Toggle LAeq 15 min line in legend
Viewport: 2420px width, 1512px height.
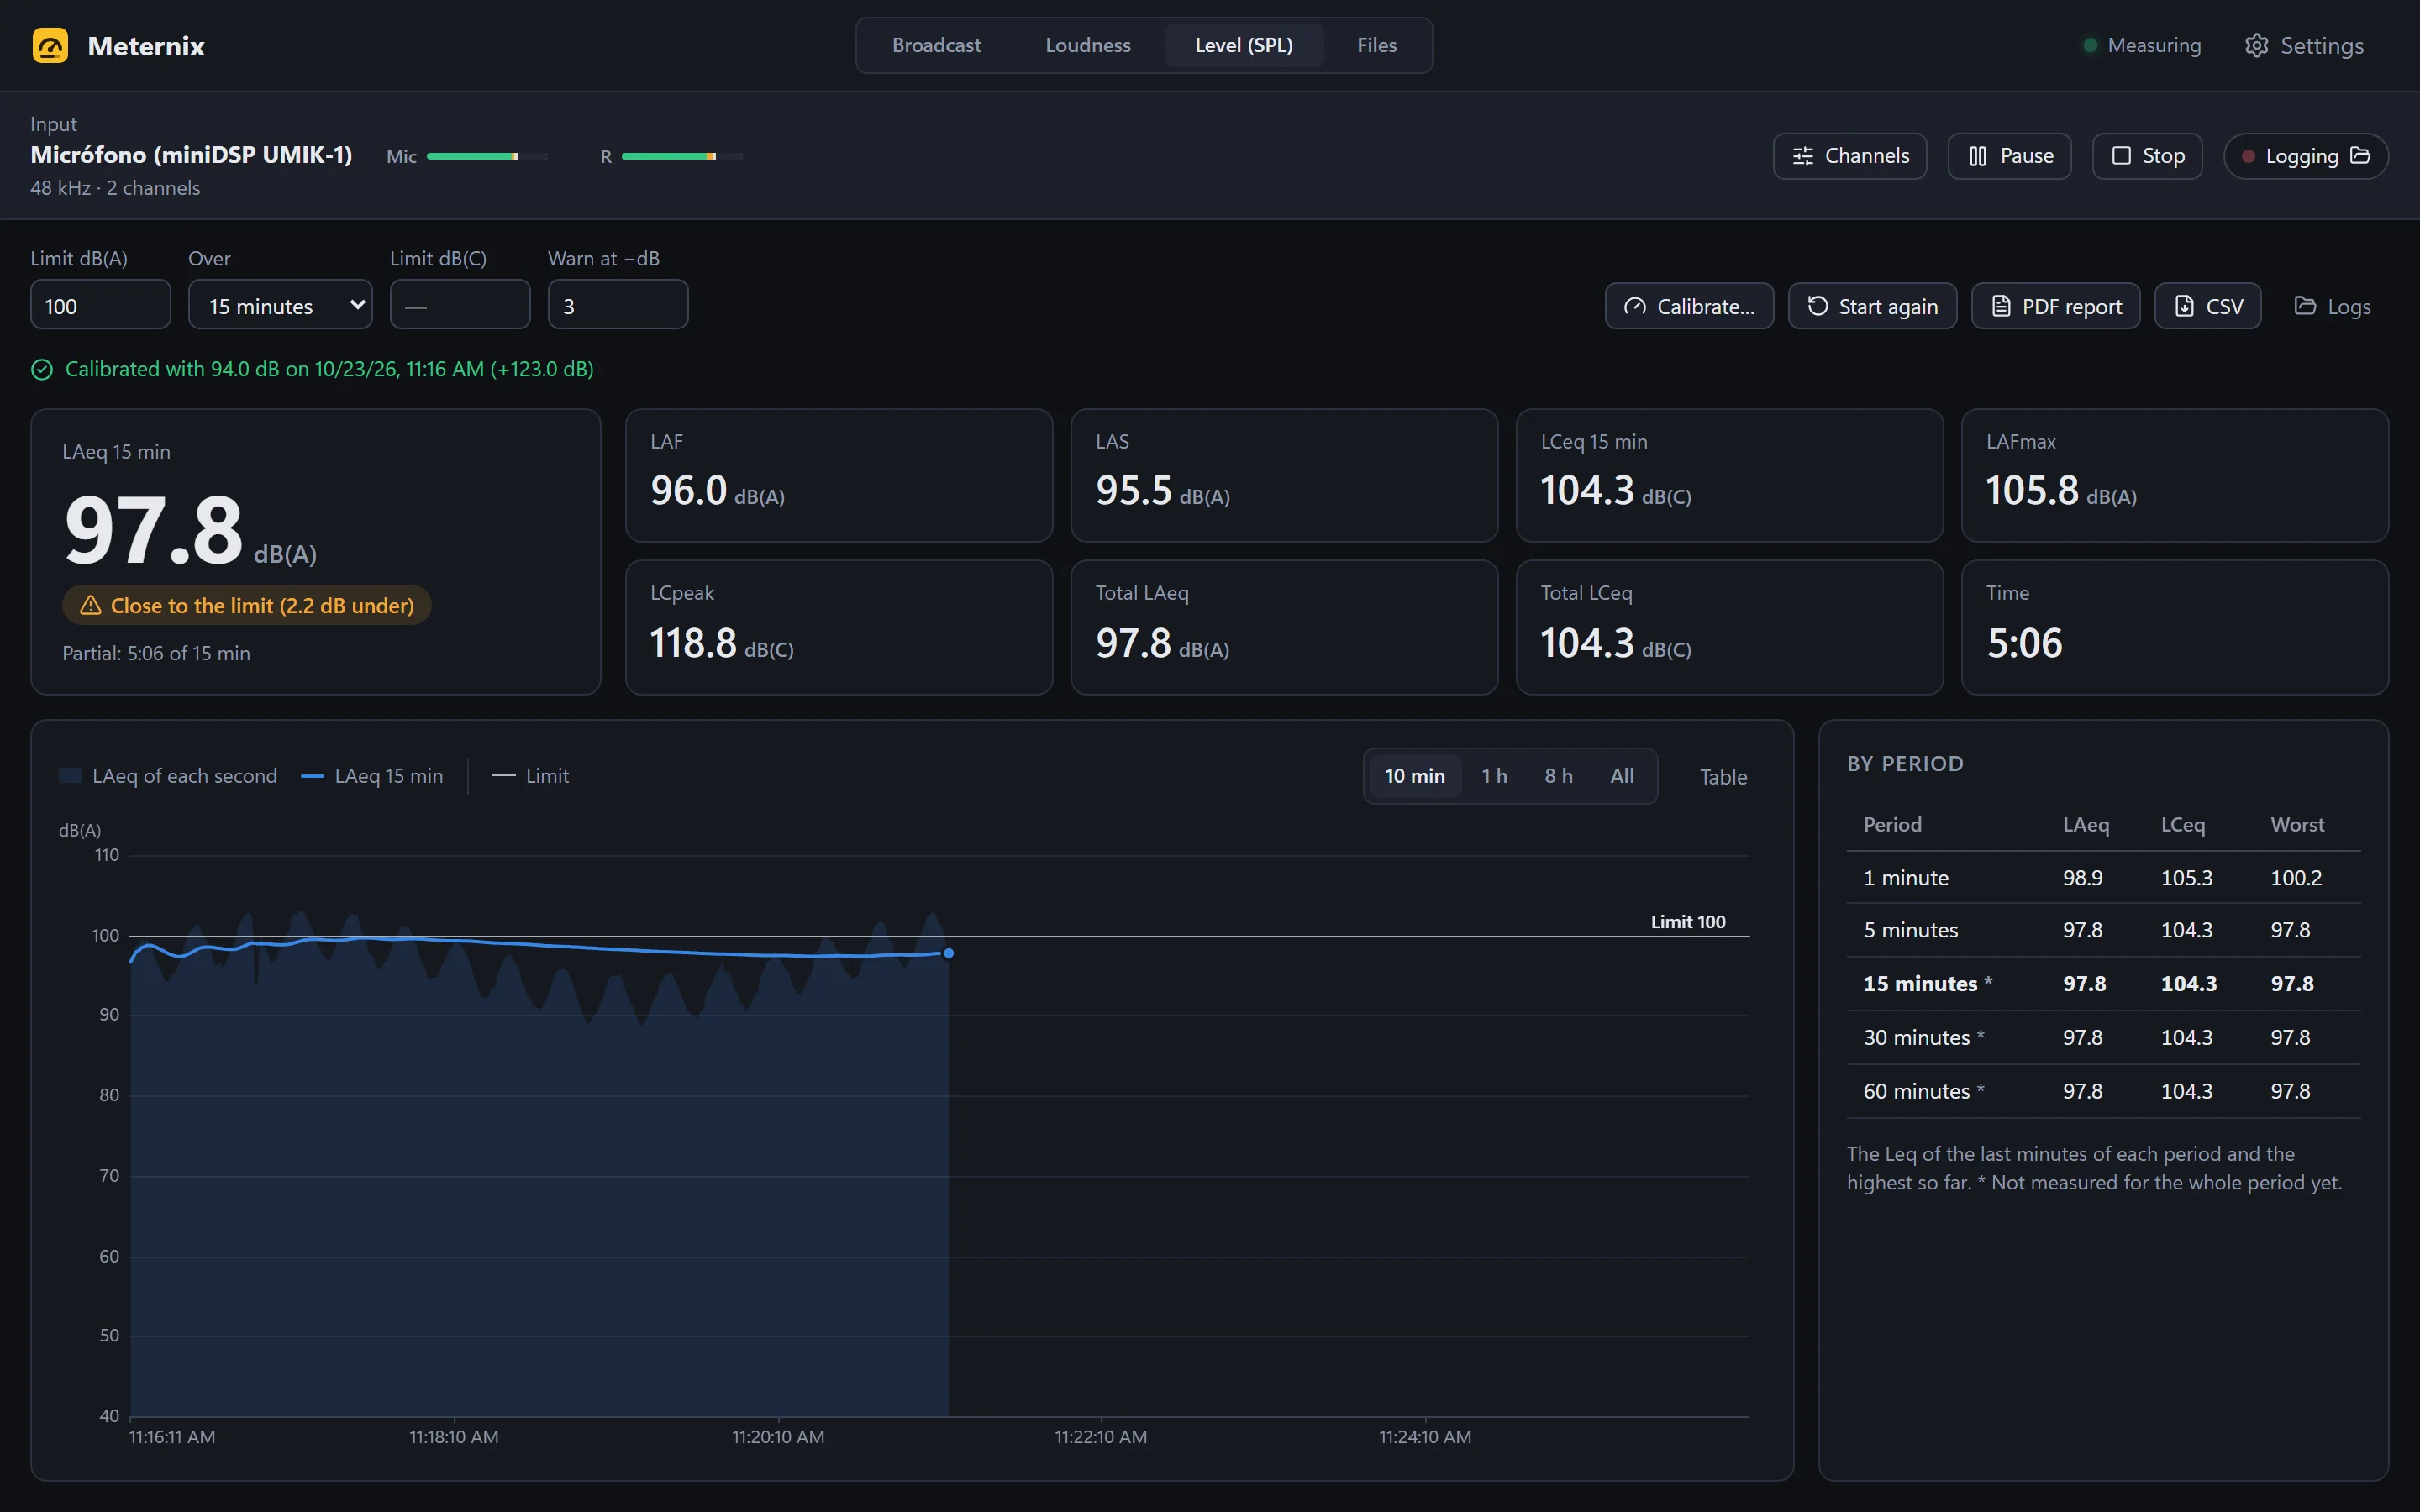coord(372,776)
